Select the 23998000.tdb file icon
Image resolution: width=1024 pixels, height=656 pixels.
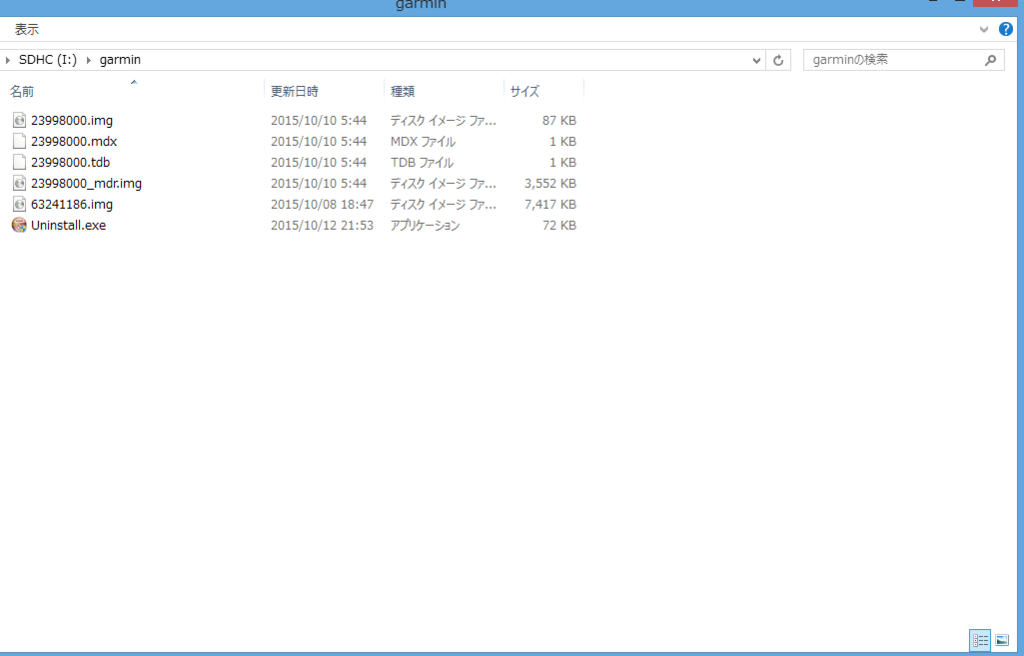coord(20,162)
